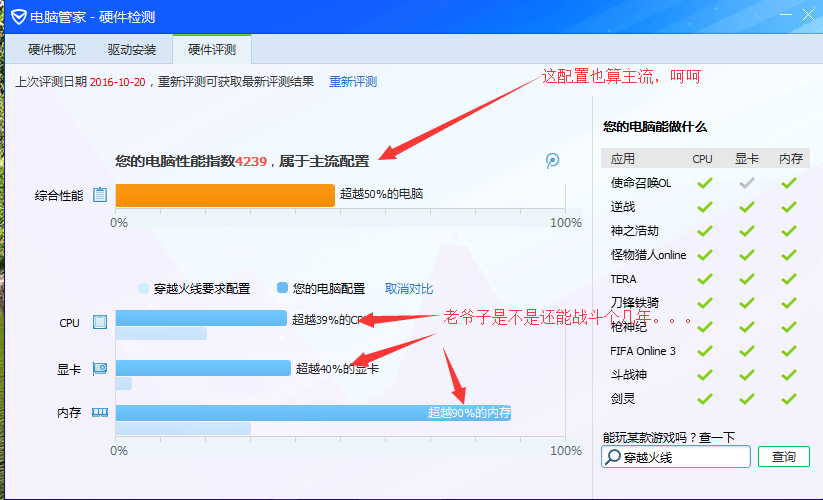Click the 查询 button
Screen dimensions: 823x500
coord(784,456)
